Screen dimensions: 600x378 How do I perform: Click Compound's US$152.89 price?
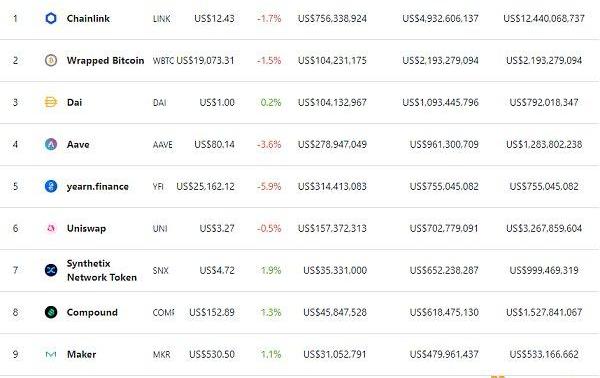(212, 313)
